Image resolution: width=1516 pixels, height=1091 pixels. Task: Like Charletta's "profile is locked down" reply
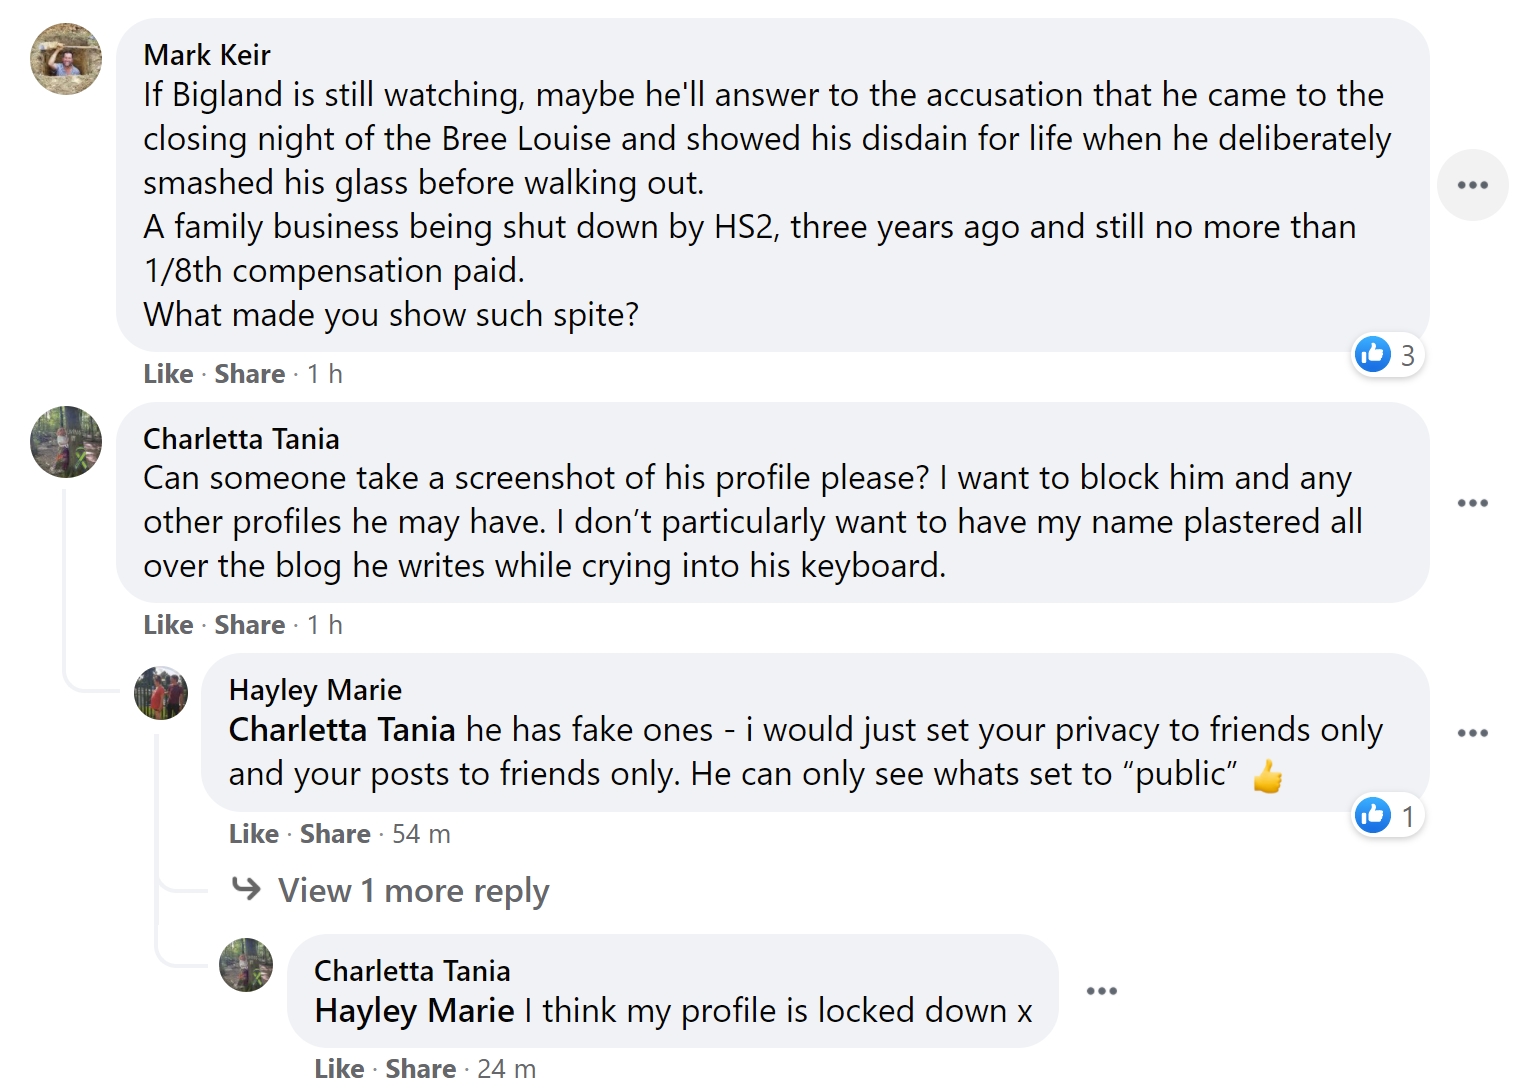339,1069
